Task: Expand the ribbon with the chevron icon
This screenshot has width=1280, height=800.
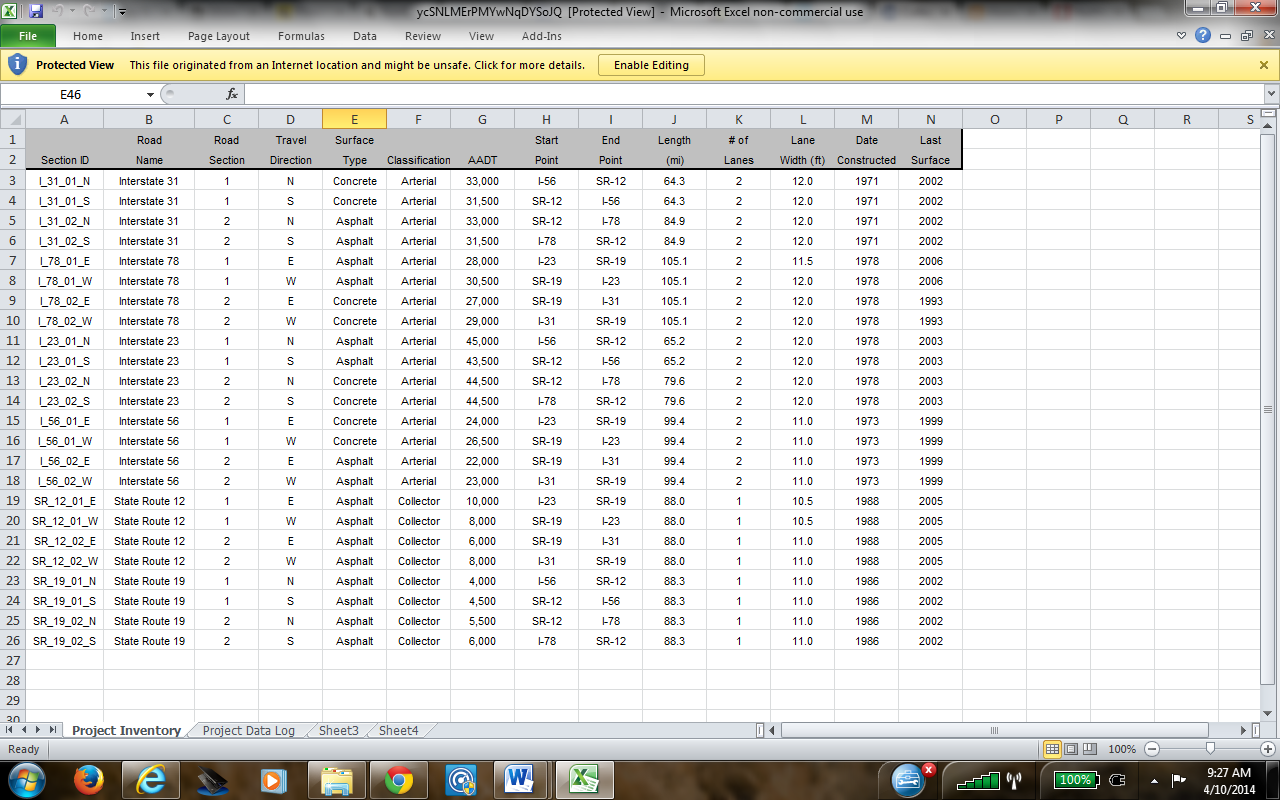Action: [x=1182, y=36]
